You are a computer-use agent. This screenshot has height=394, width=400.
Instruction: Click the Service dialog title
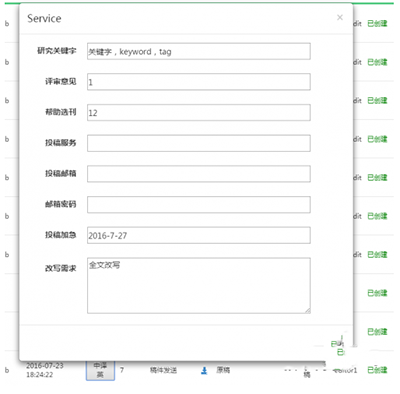pyautogui.click(x=44, y=18)
